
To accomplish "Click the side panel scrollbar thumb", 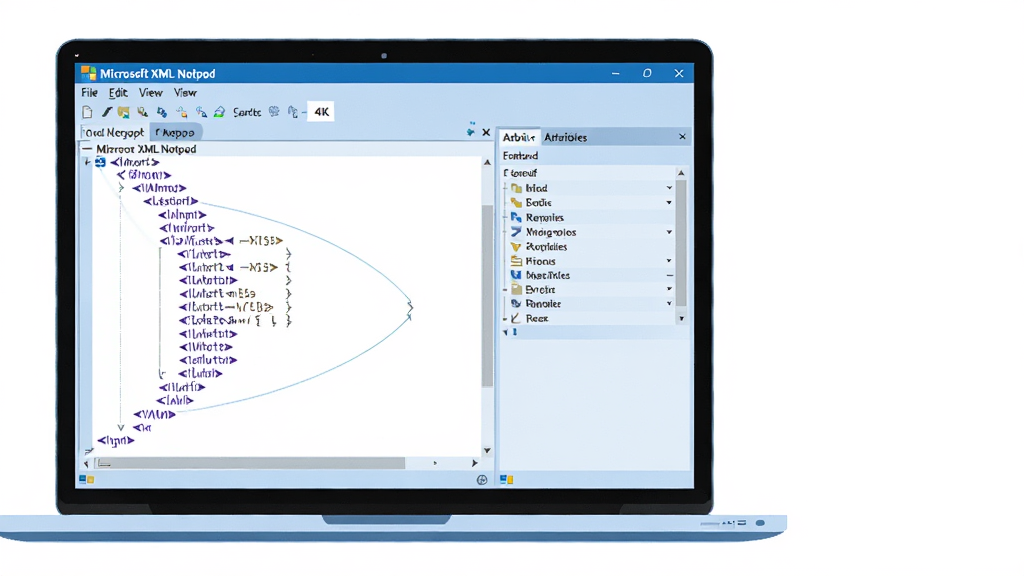I will point(681,244).
